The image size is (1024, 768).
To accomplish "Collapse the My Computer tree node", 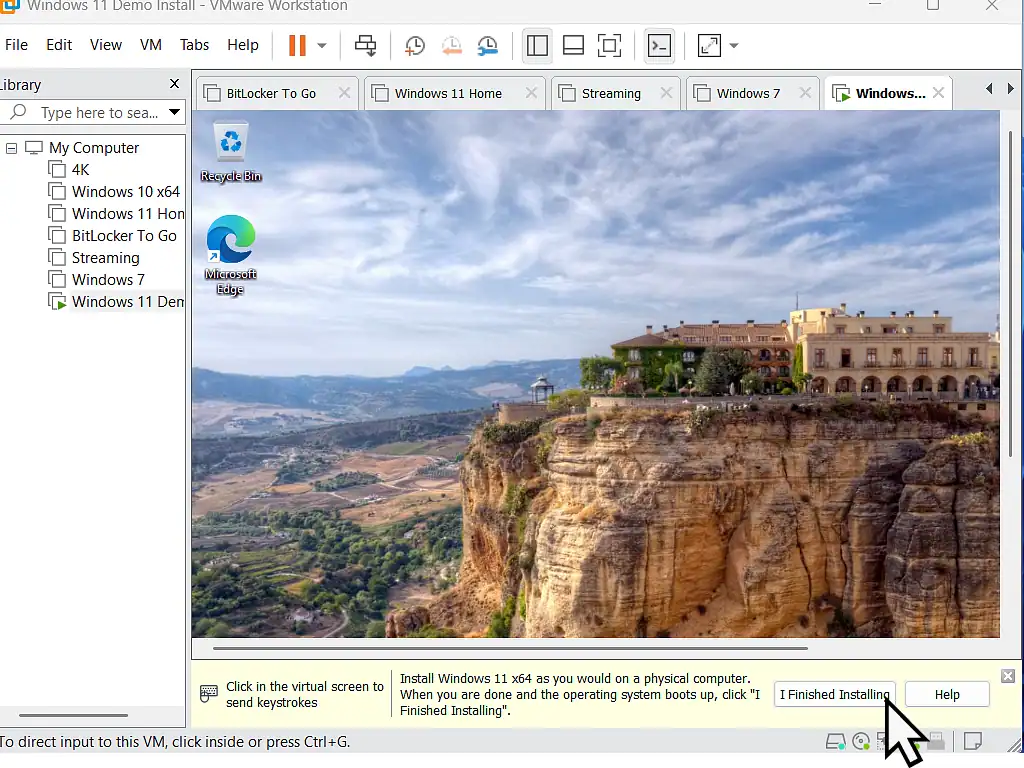I will [x=12, y=148].
